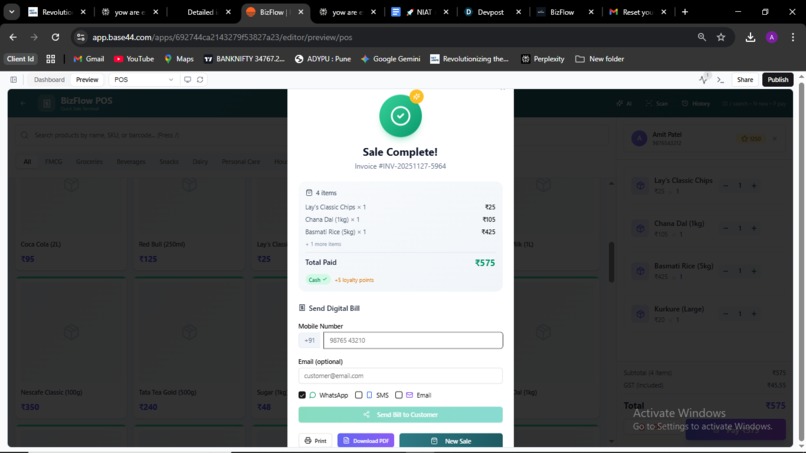Switch to the Dashboard tab in editor
This screenshot has height=453, width=806.
[x=49, y=80]
